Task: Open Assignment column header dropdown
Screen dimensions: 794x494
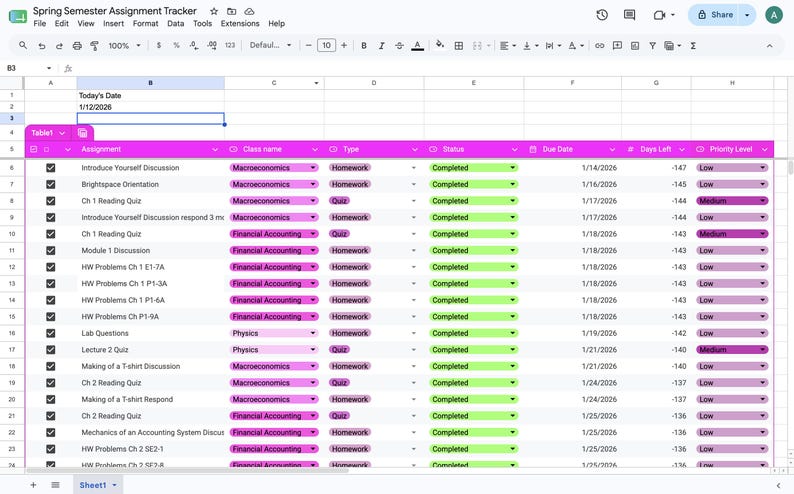Action: coord(215,149)
